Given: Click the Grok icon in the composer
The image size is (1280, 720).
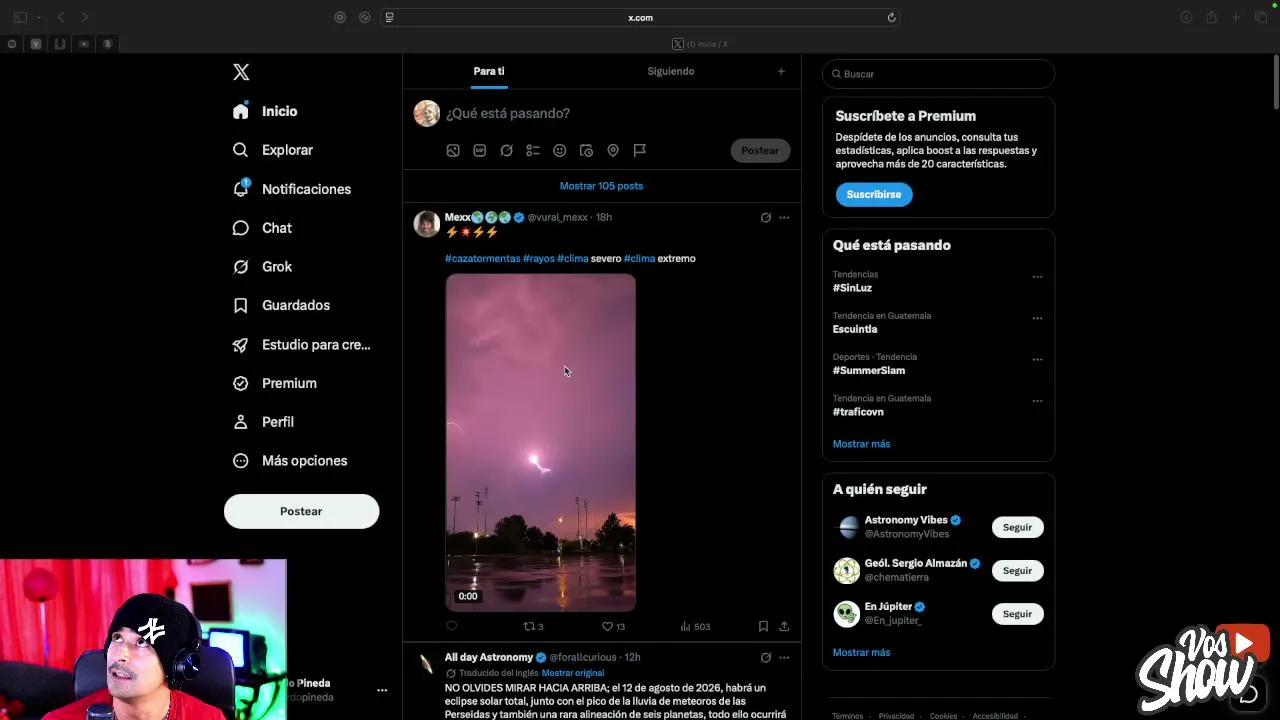Looking at the screenshot, I should pos(507,150).
